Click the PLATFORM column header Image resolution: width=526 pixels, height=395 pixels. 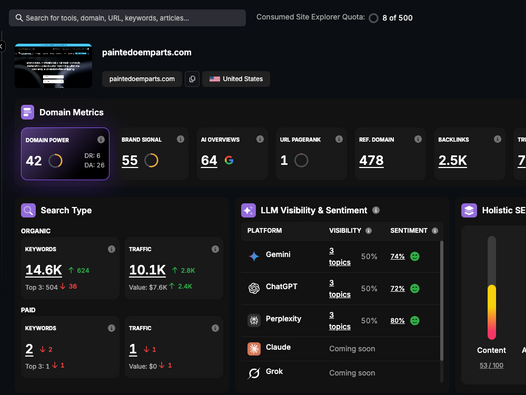point(265,231)
